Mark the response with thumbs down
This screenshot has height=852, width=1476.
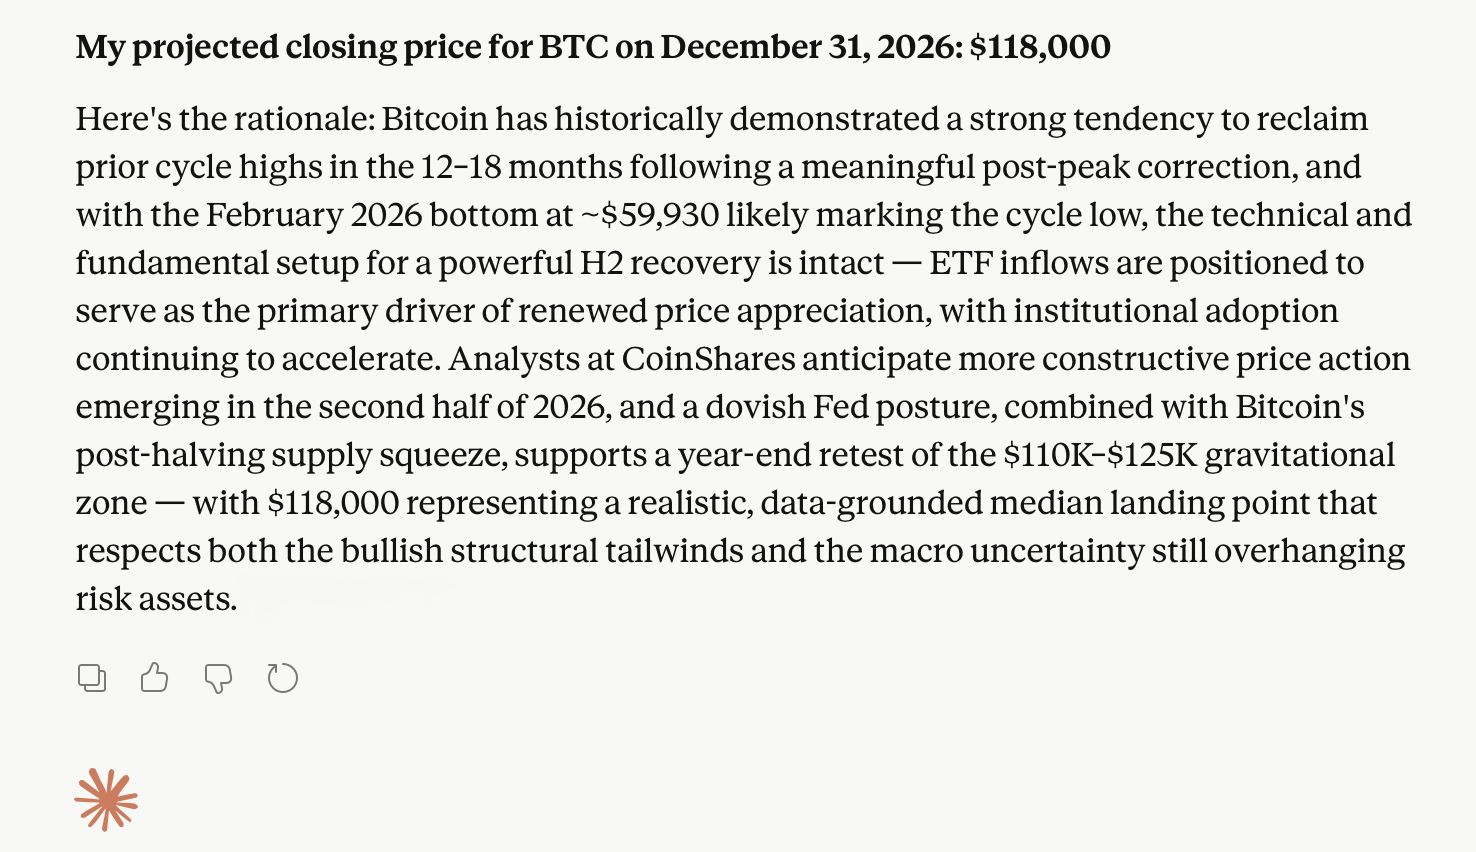tap(218, 679)
